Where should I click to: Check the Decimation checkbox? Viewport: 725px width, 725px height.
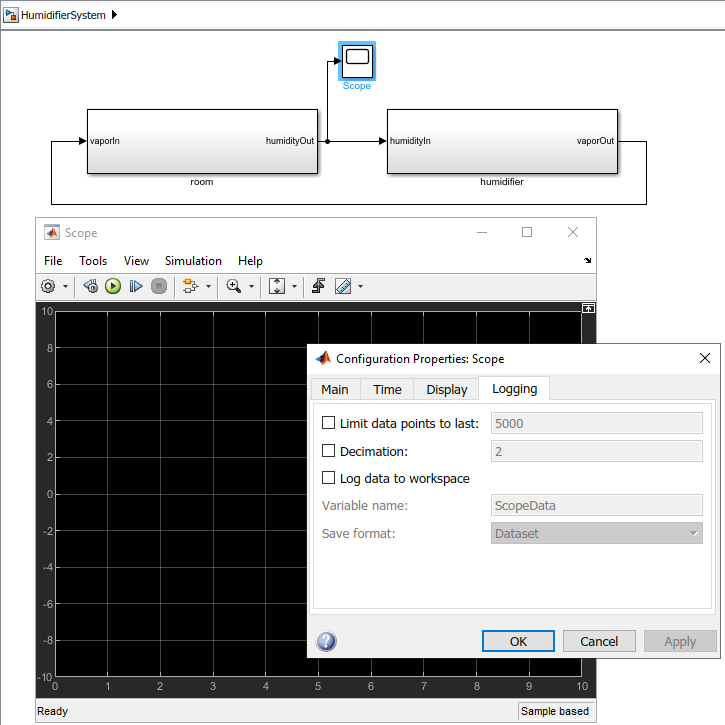(x=329, y=451)
